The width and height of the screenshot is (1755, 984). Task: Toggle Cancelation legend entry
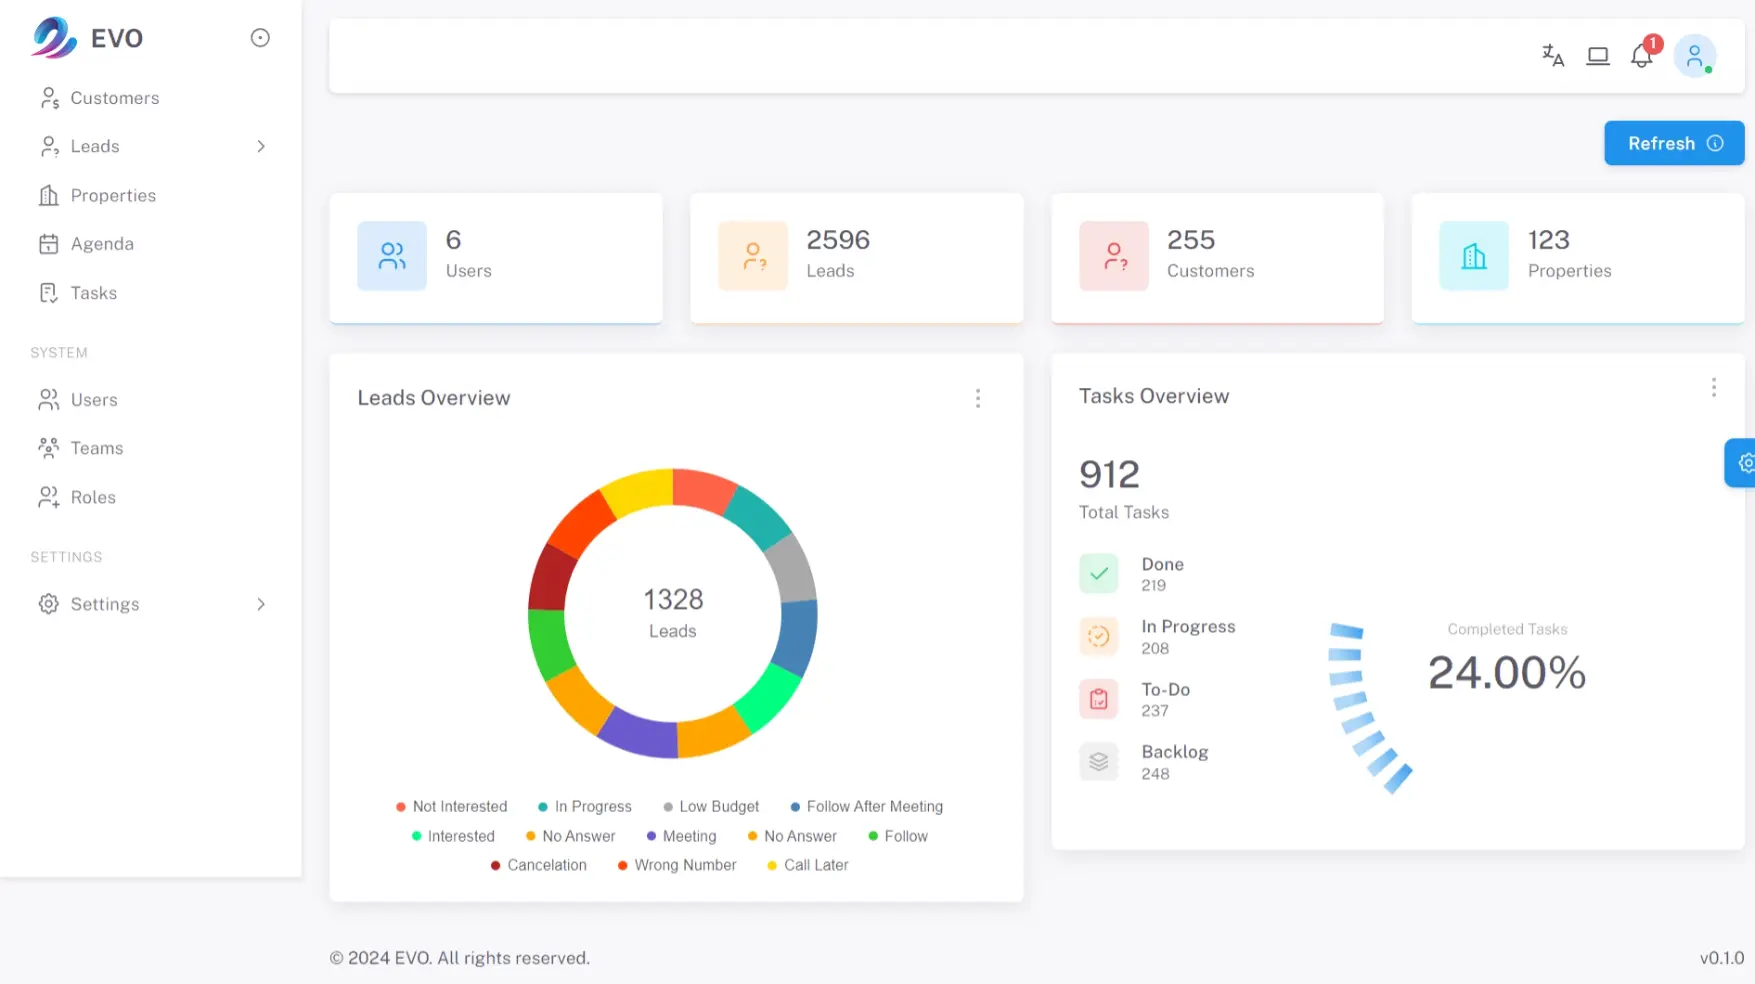pyautogui.click(x=539, y=865)
